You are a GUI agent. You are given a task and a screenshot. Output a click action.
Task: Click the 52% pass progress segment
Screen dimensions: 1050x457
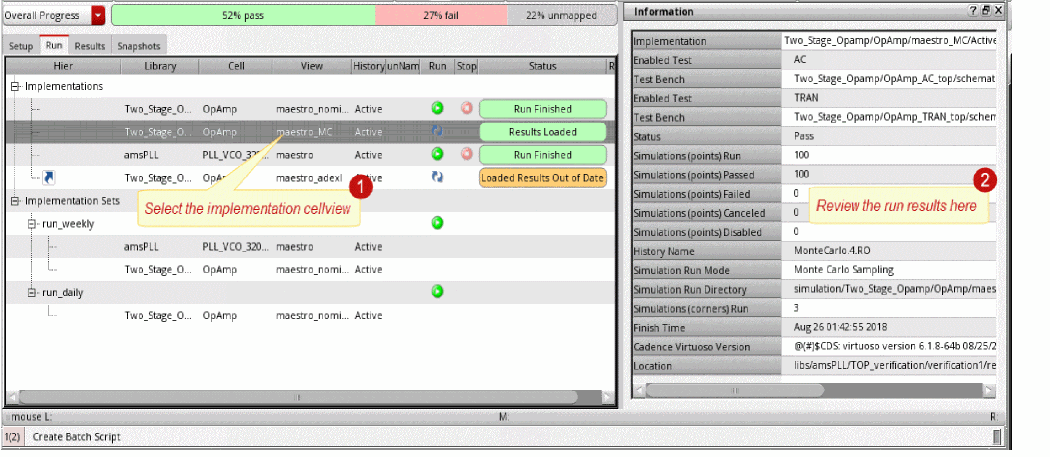(242, 15)
